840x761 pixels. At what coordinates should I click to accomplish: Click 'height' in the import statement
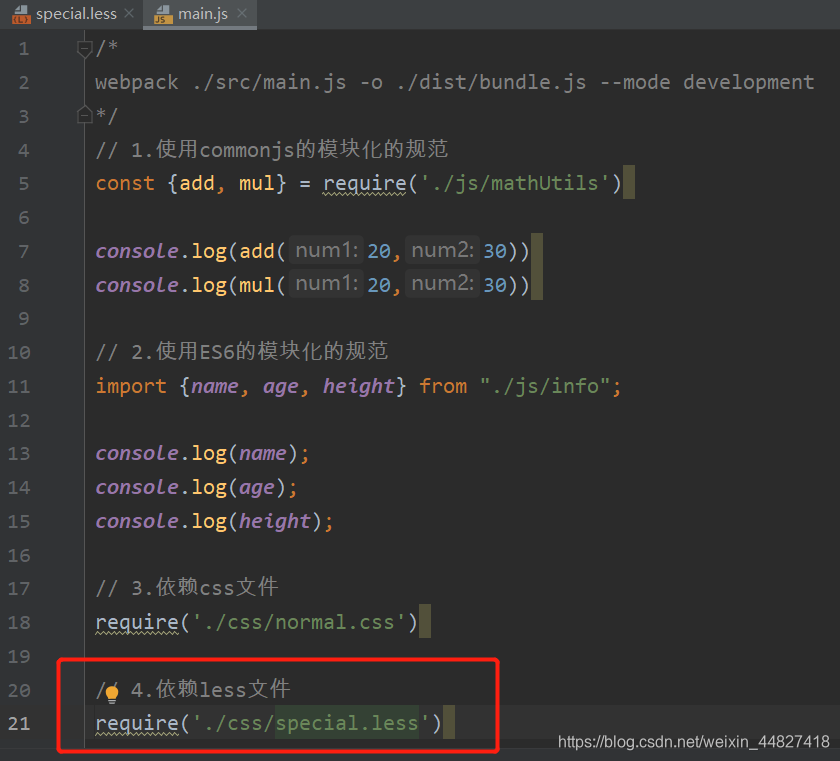[x=358, y=387]
